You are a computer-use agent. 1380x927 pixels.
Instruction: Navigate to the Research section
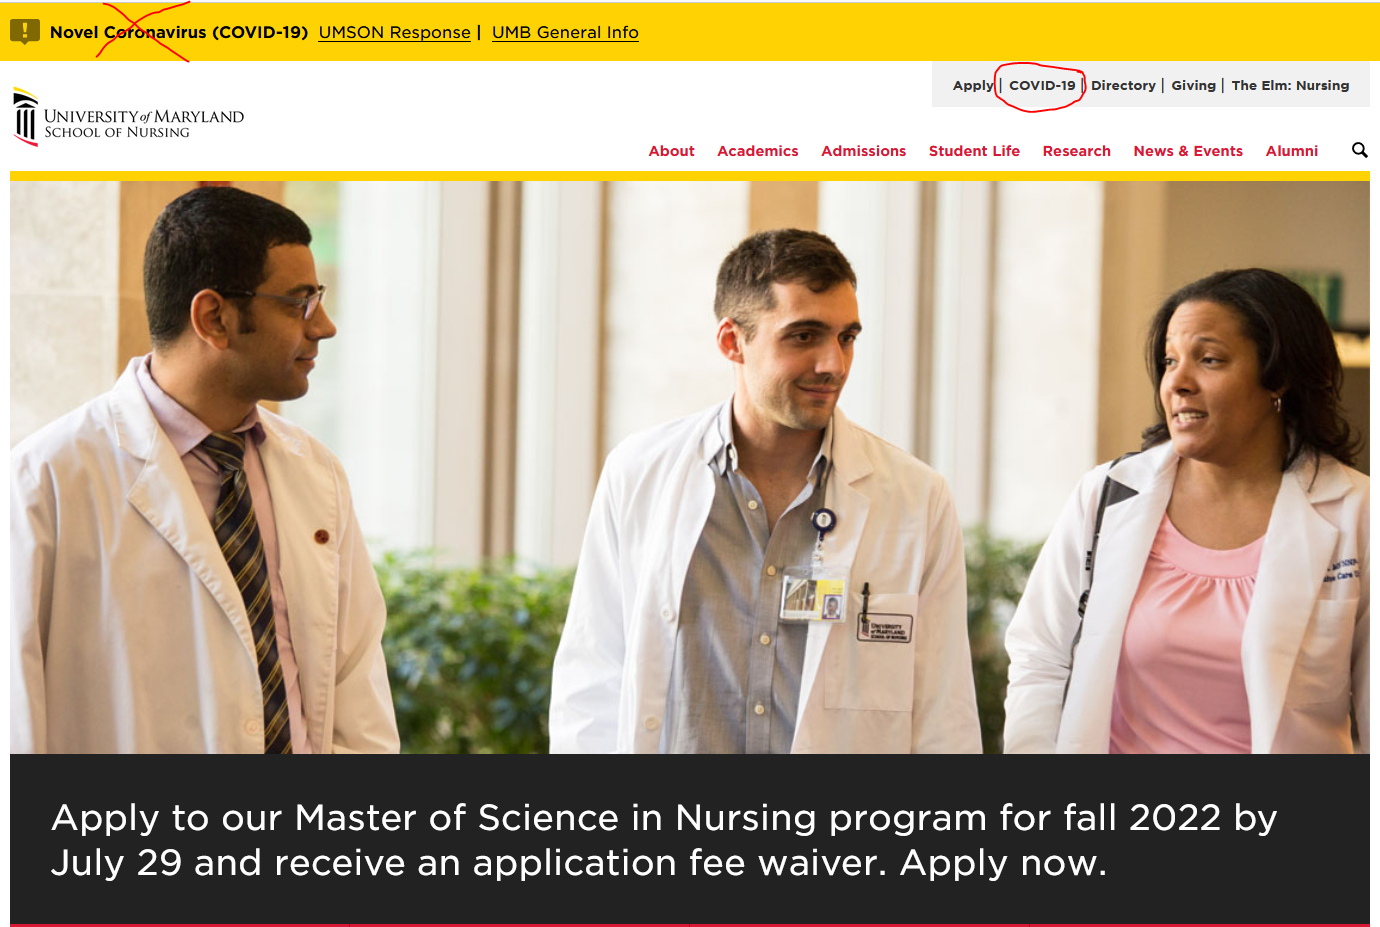pos(1076,151)
